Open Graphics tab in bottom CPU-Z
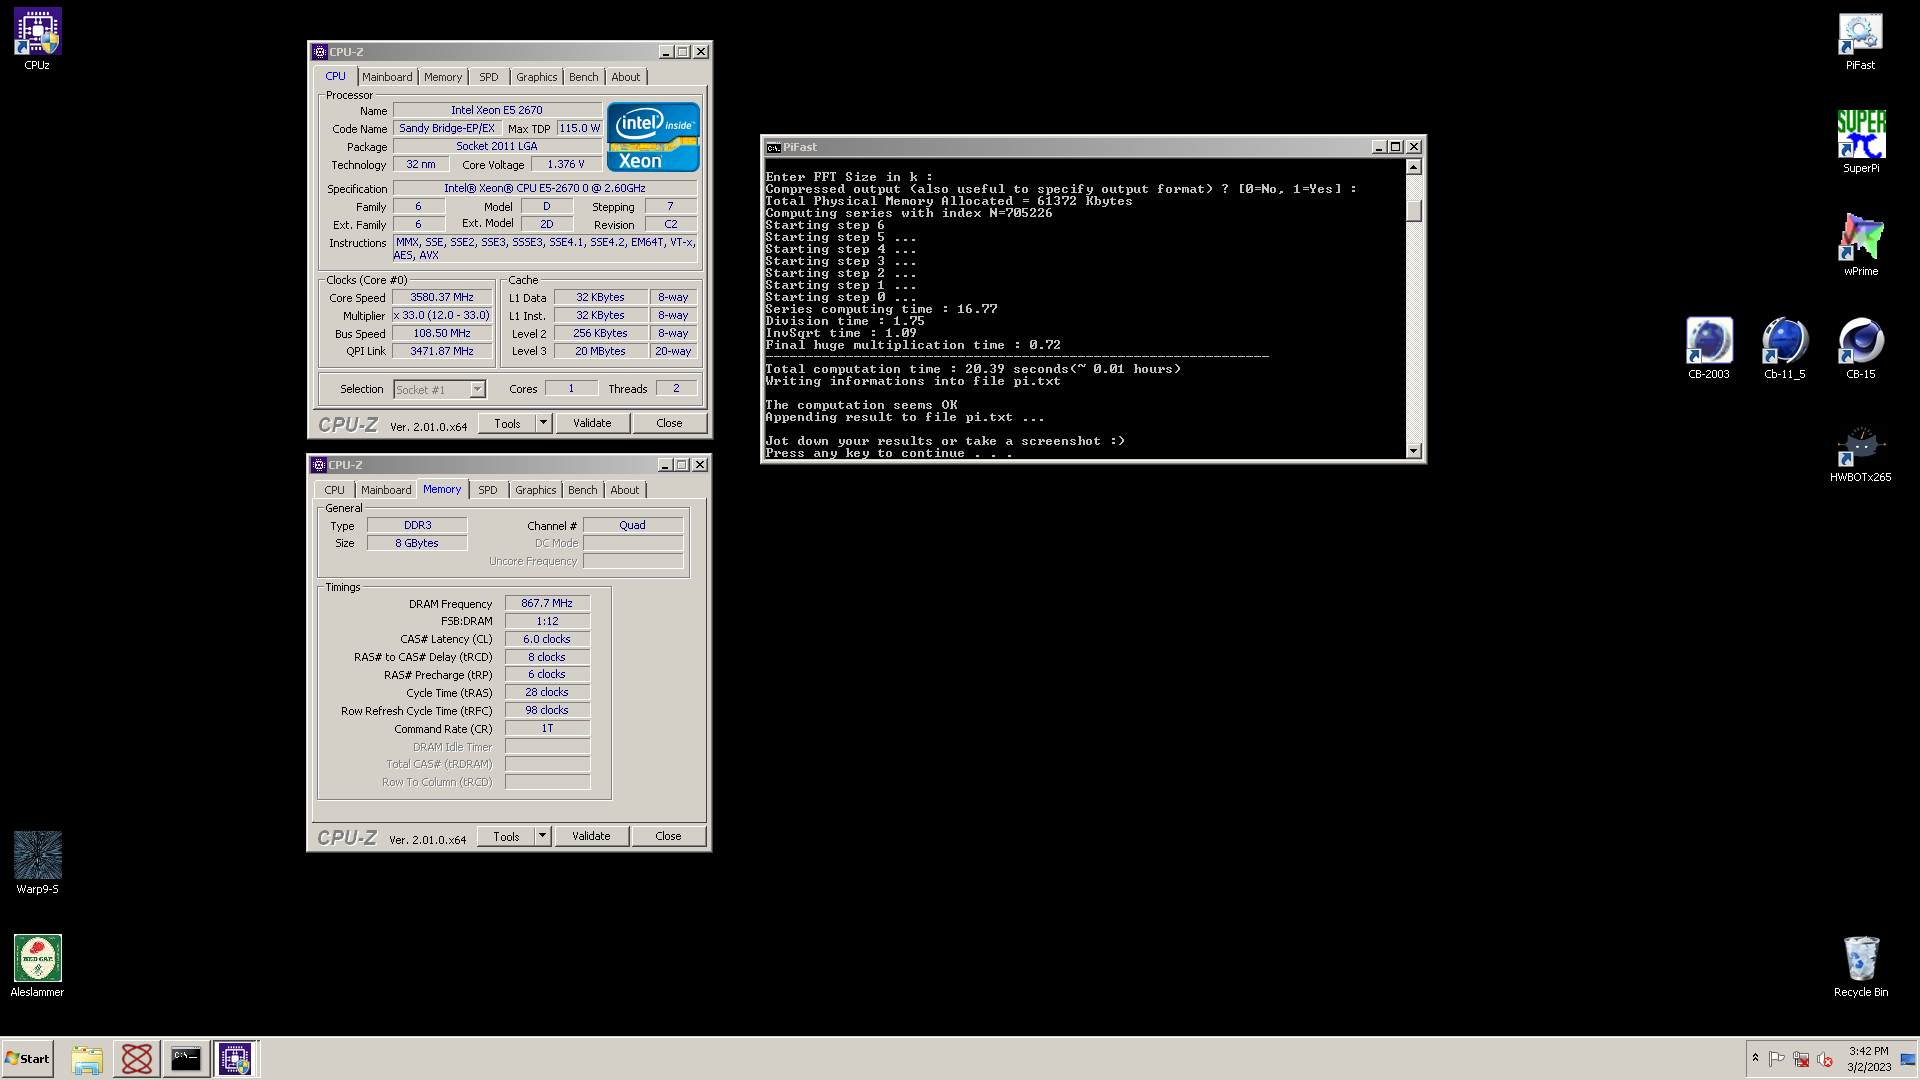1920x1080 pixels. click(536, 490)
